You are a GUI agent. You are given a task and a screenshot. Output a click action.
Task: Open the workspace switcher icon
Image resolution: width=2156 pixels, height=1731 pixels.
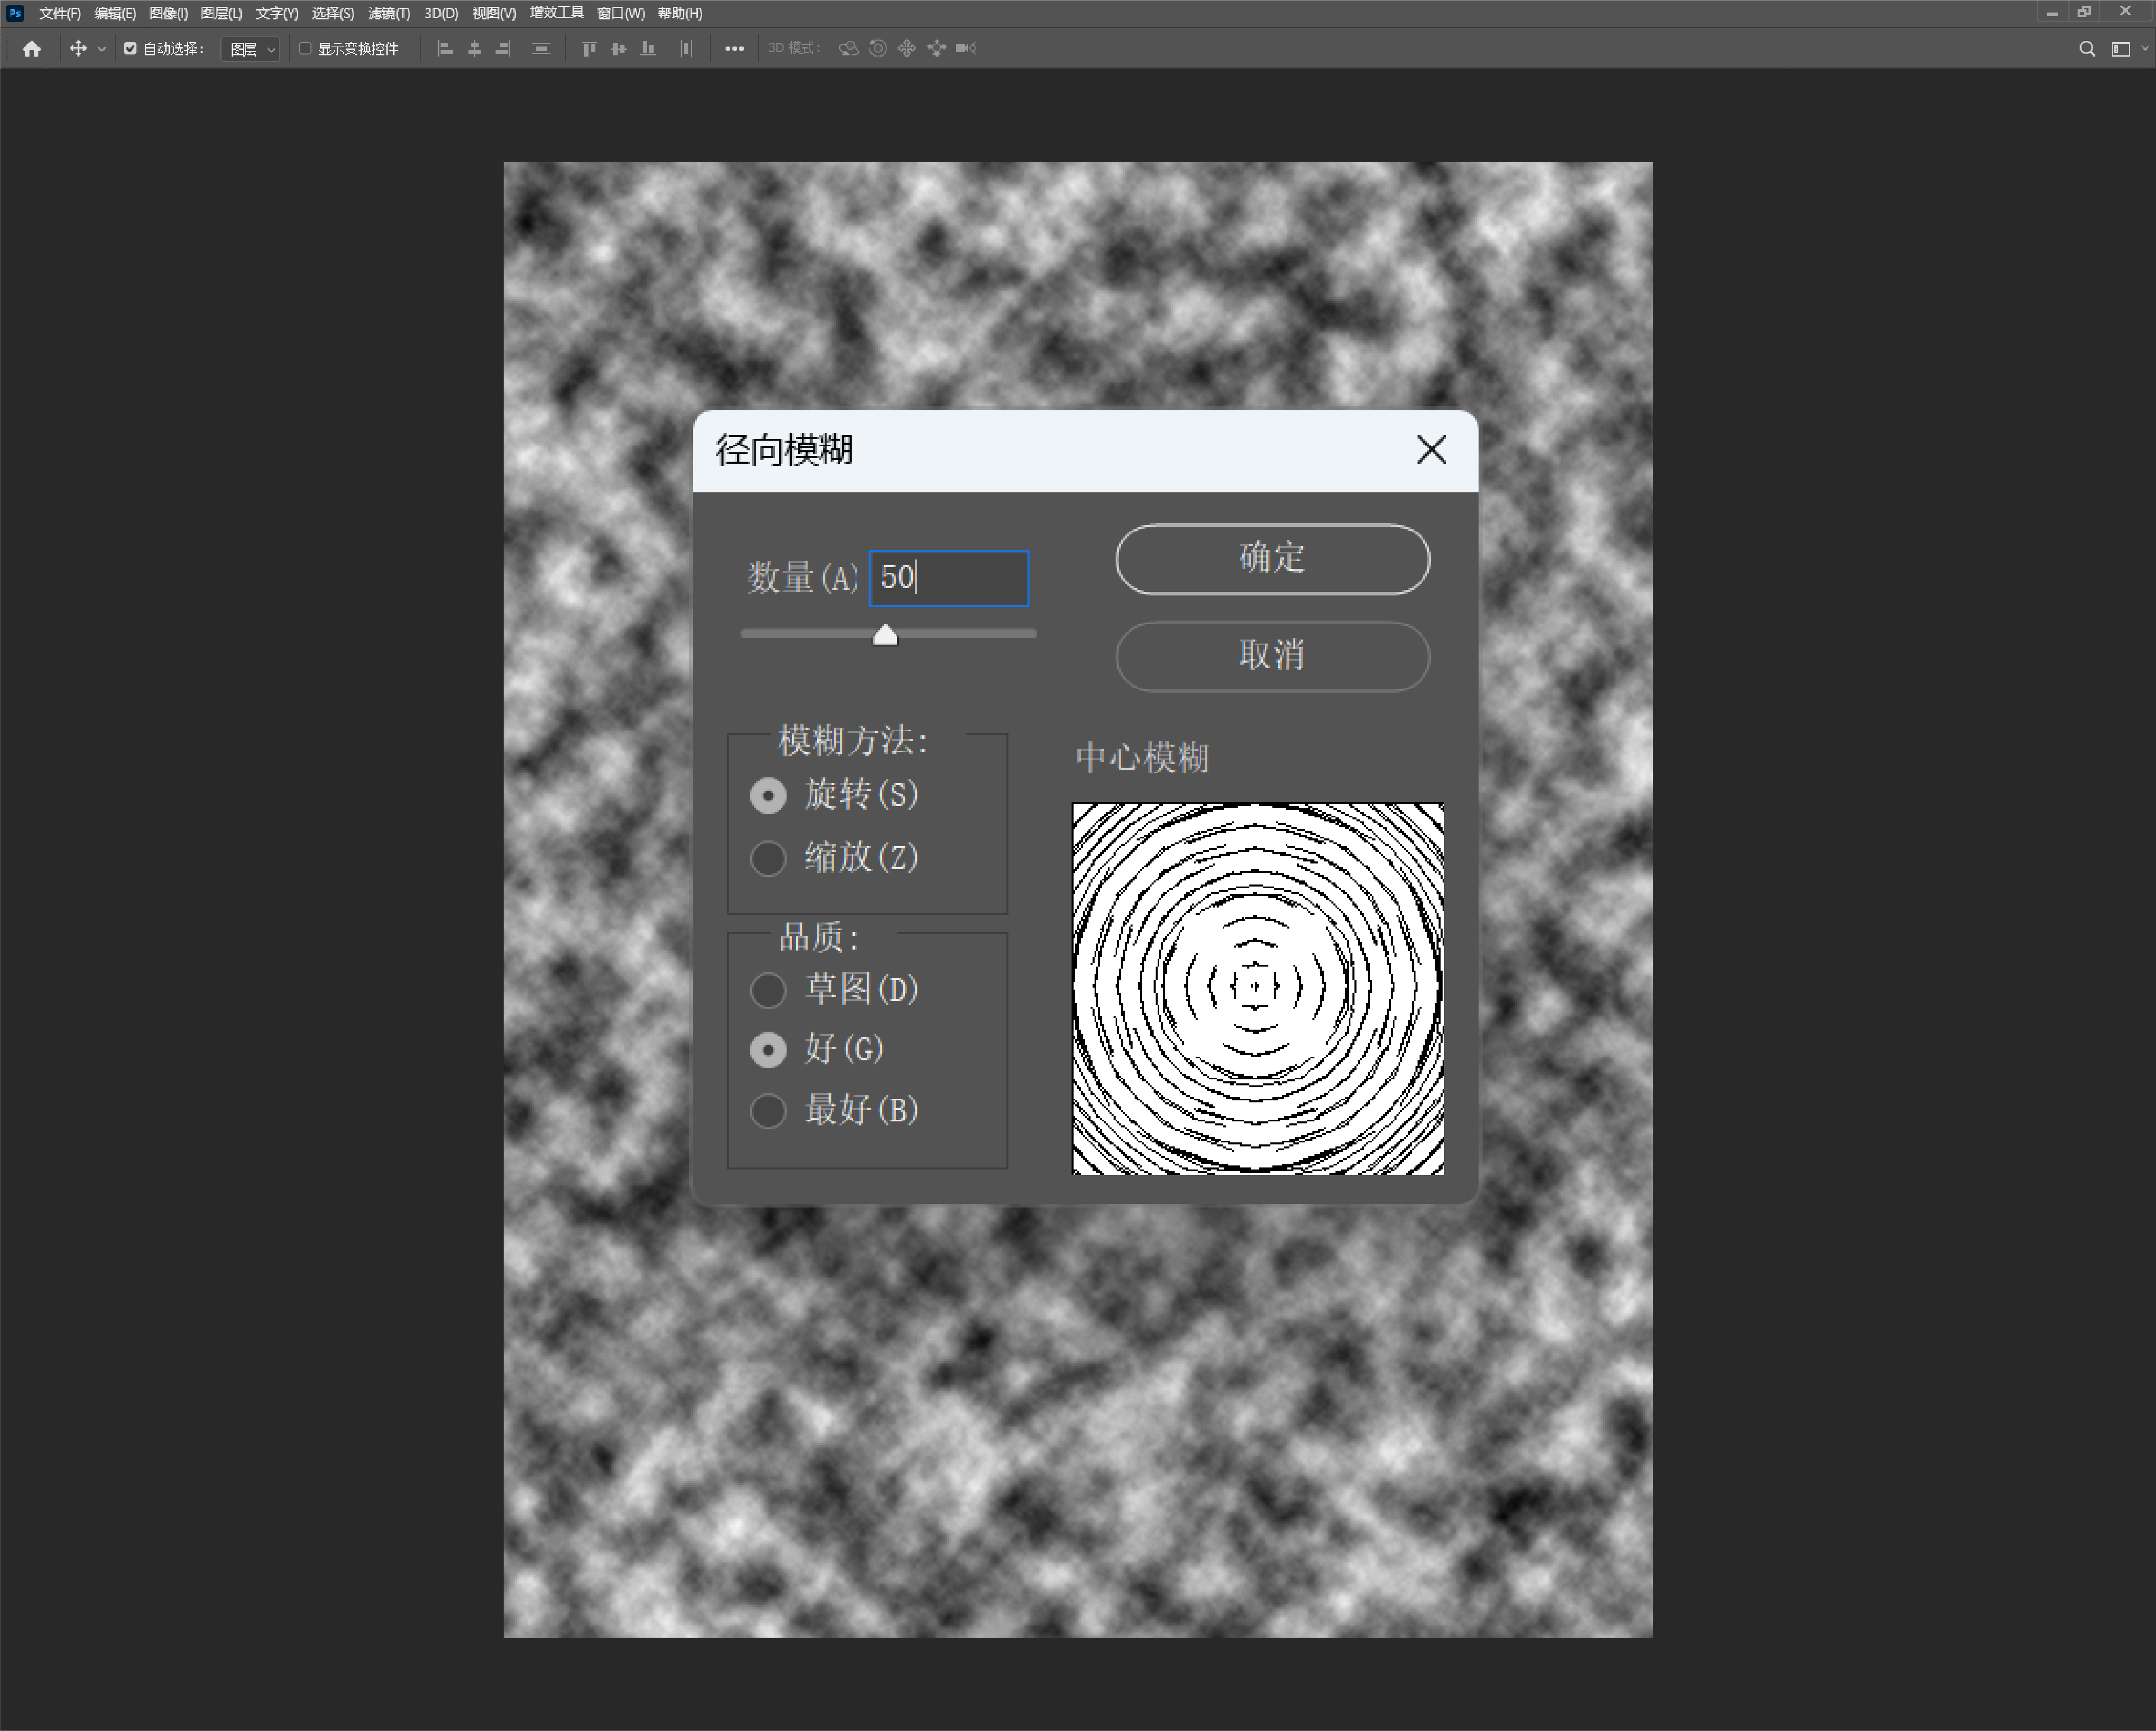tap(2120, 48)
